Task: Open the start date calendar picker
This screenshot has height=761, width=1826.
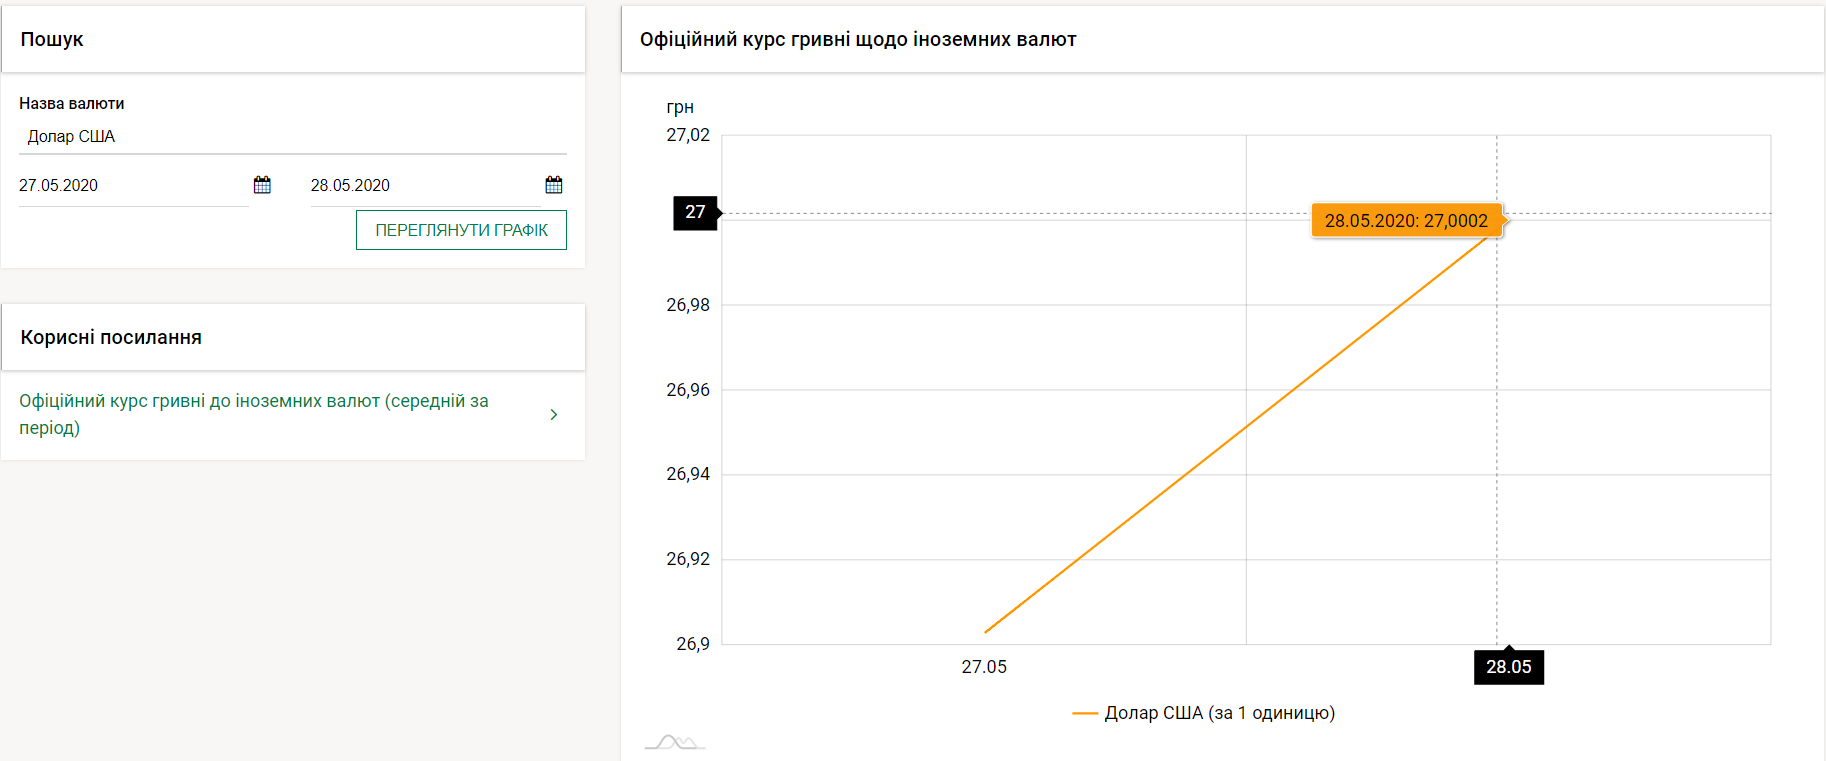Action: [x=262, y=185]
